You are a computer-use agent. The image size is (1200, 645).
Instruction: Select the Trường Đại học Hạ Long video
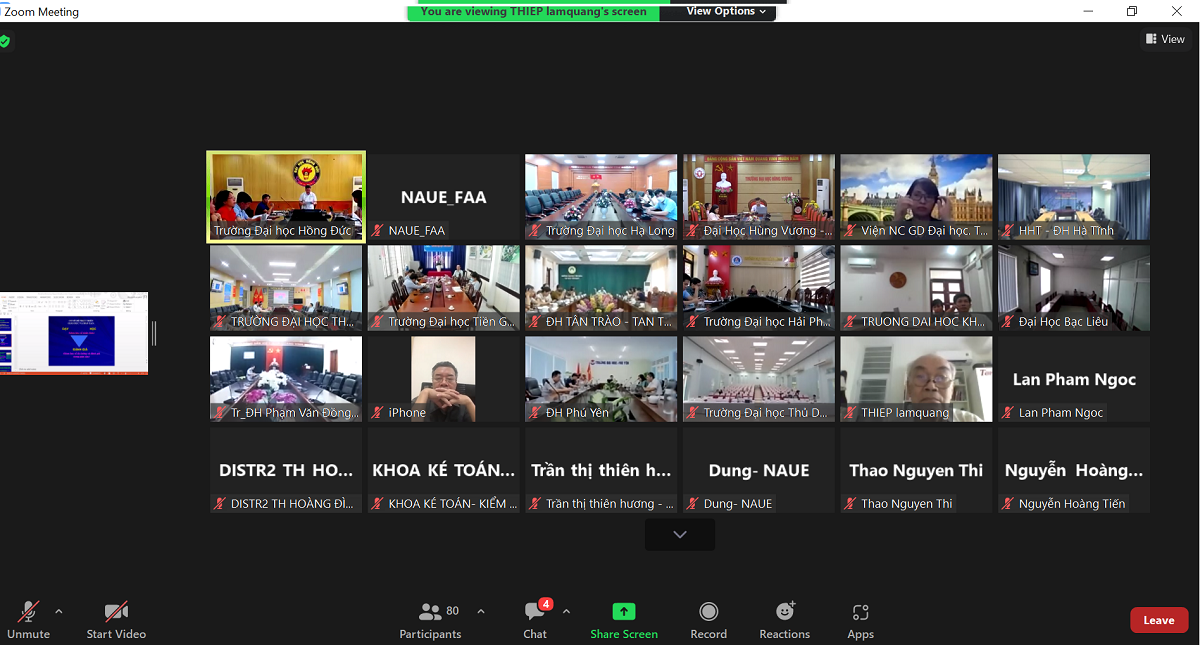(601, 197)
